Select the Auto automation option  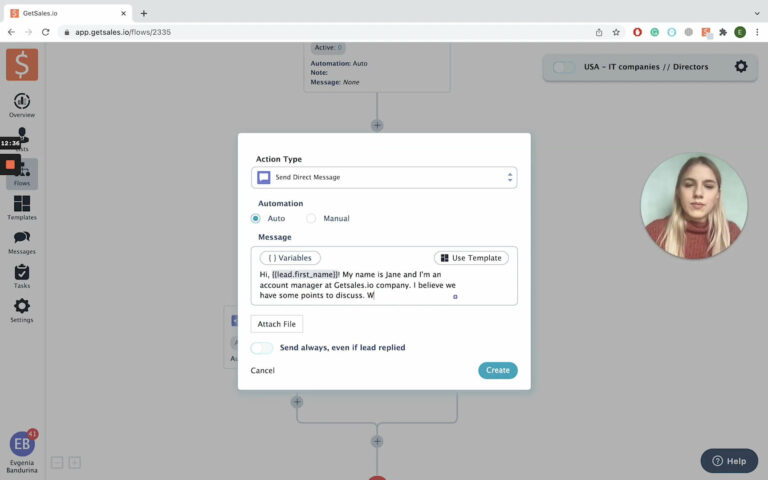[x=256, y=218]
